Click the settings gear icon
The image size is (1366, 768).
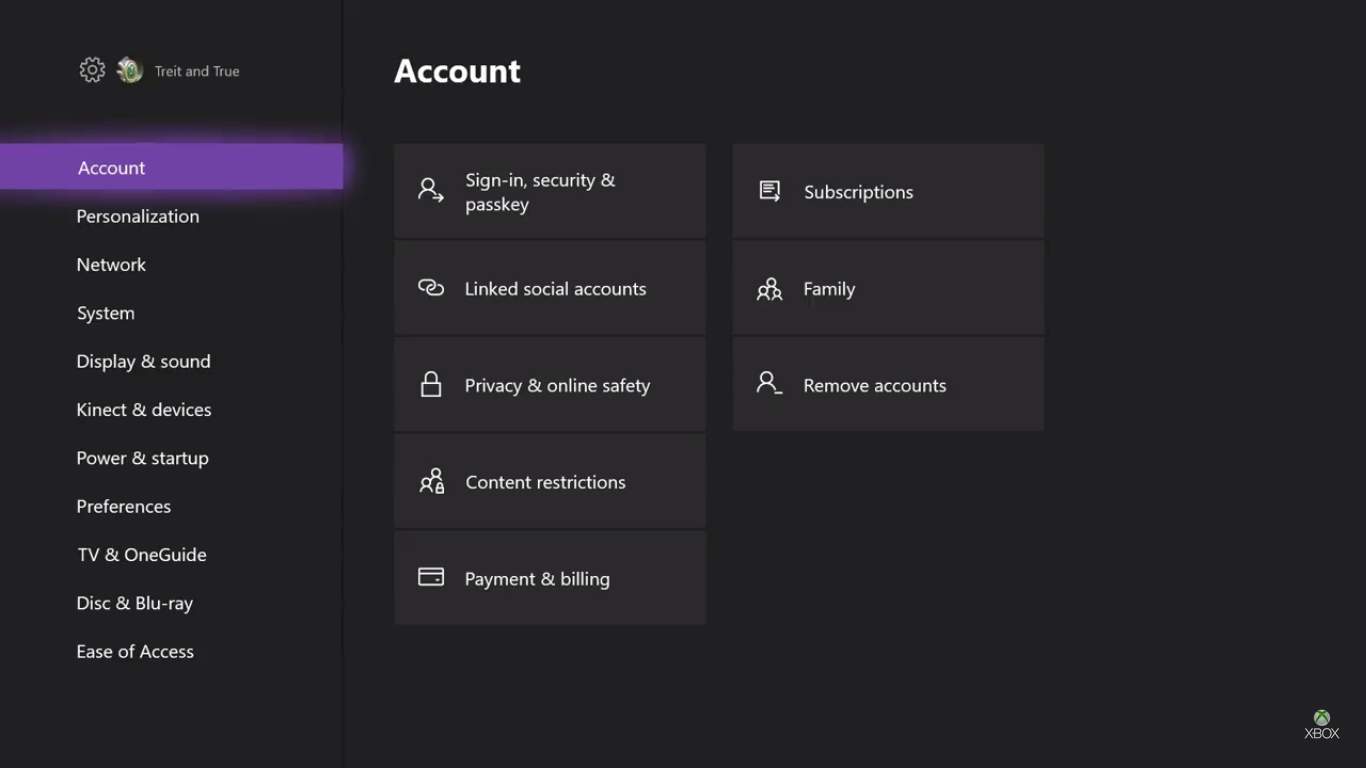(92, 70)
